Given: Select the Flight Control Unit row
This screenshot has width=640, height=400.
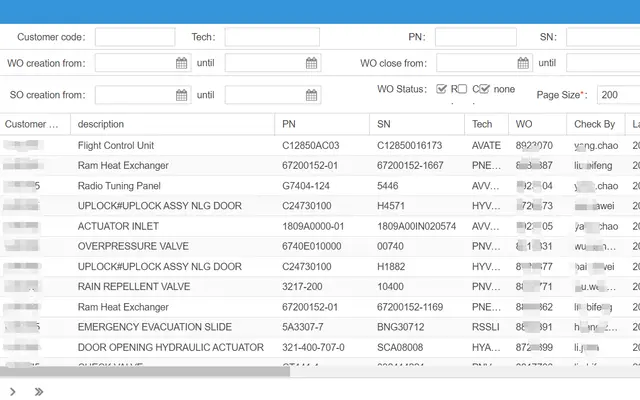Looking at the screenshot, I should [x=320, y=145].
